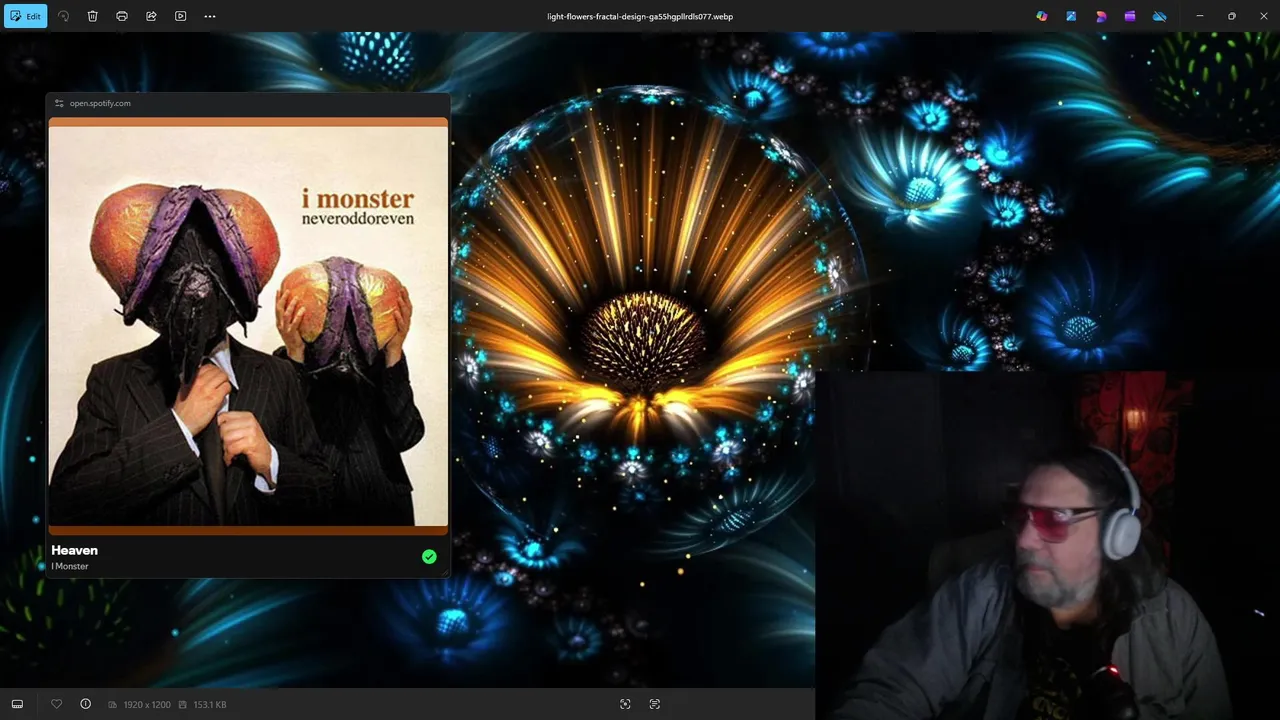Open the Heaven song title link
Screen dimensions: 1280x720
coord(74,550)
